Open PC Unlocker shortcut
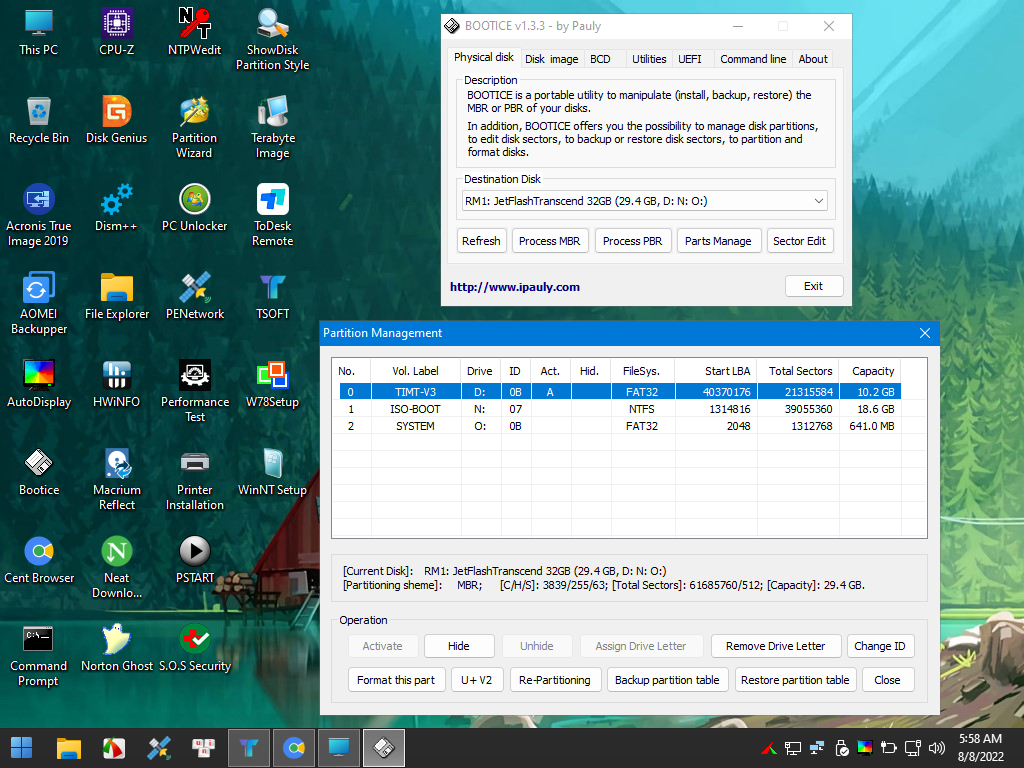The height and width of the screenshot is (768, 1024). coord(195,208)
